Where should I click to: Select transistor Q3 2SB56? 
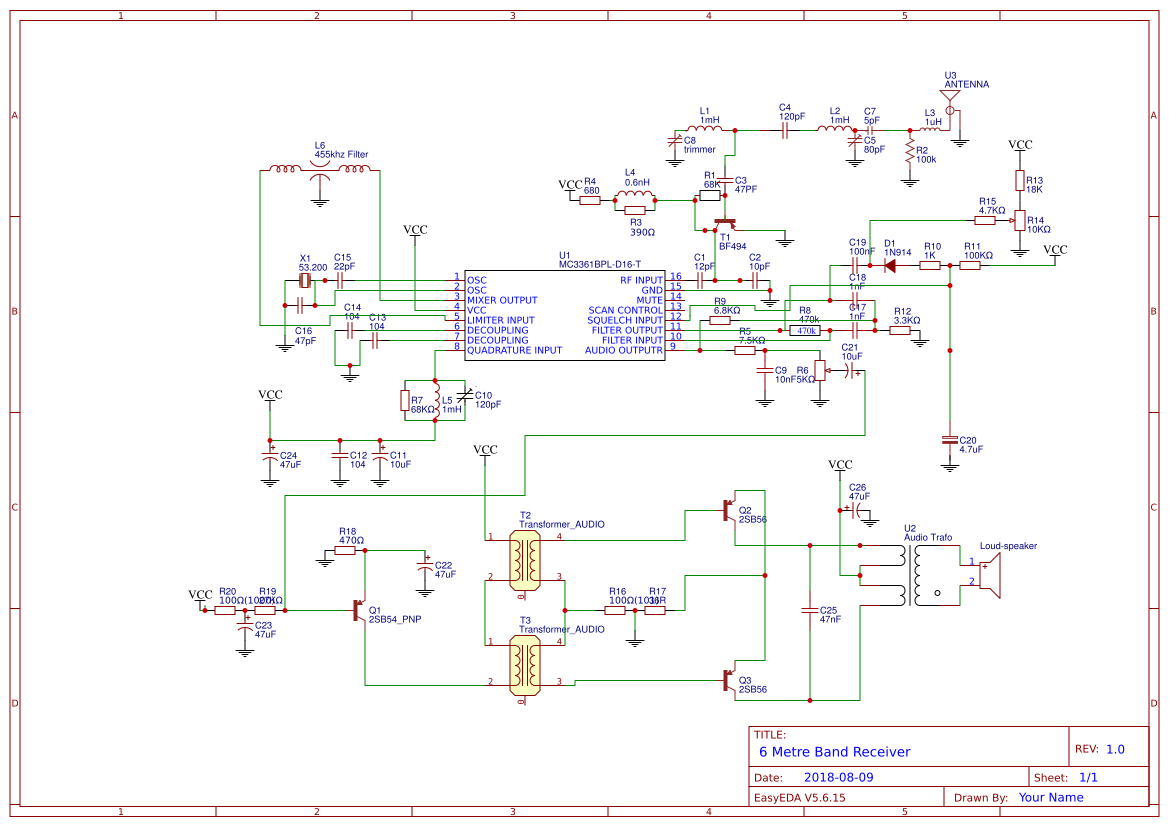coord(730,680)
